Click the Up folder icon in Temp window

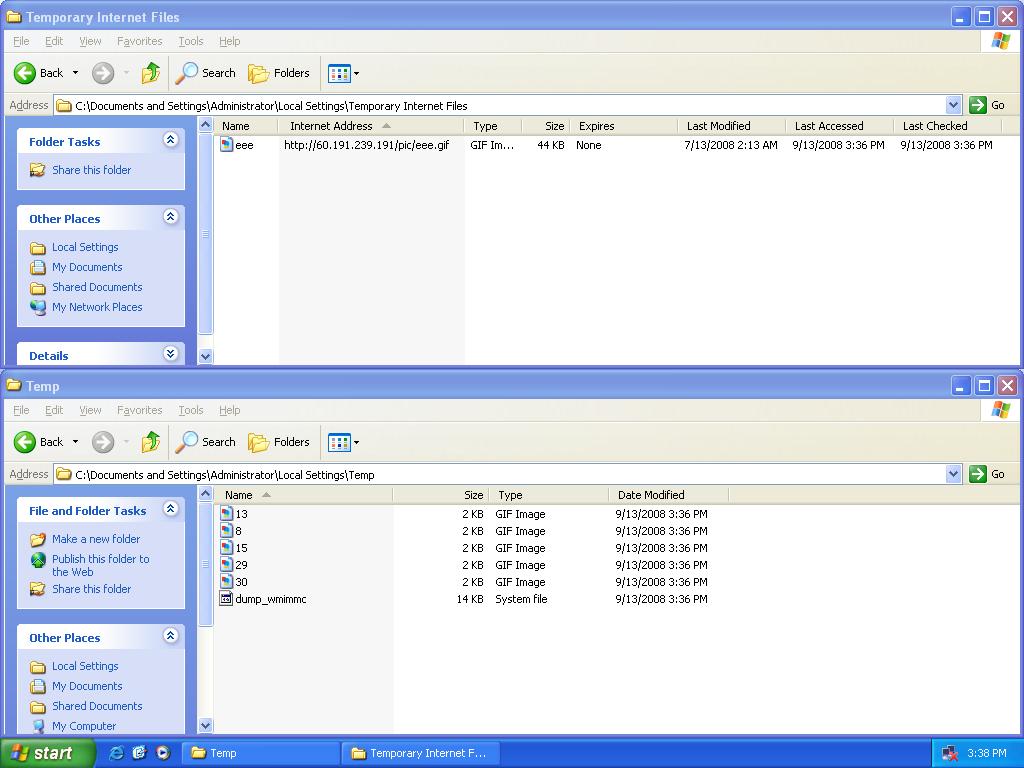click(151, 442)
